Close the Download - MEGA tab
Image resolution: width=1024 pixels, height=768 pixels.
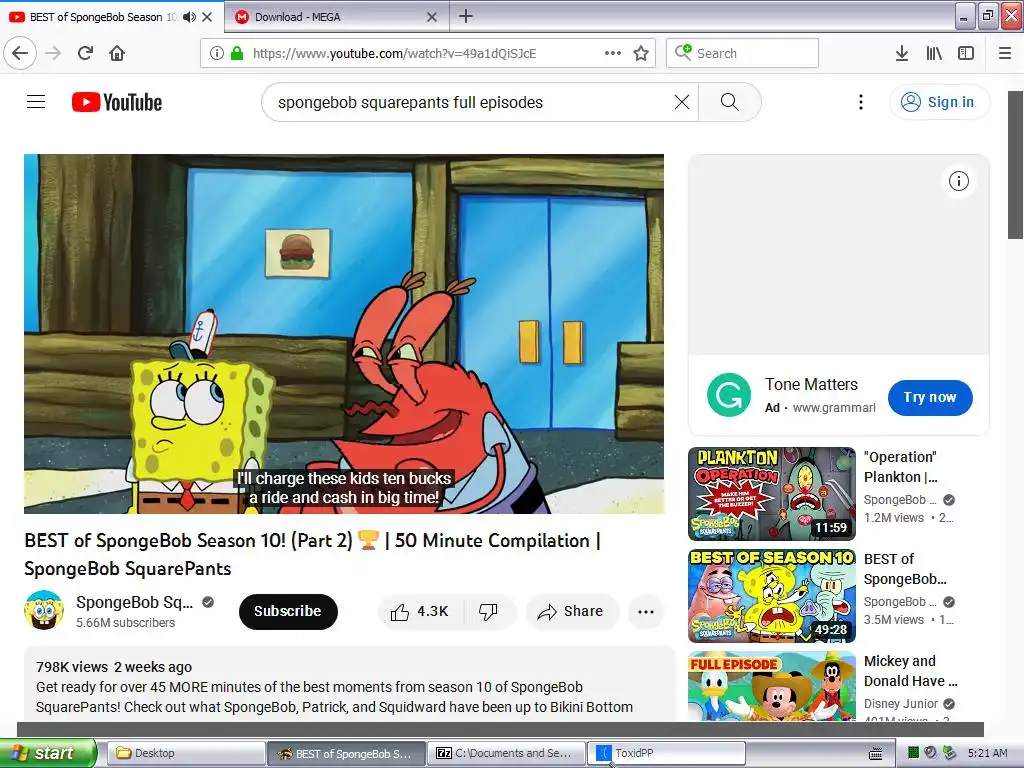click(x=432, y=17)
